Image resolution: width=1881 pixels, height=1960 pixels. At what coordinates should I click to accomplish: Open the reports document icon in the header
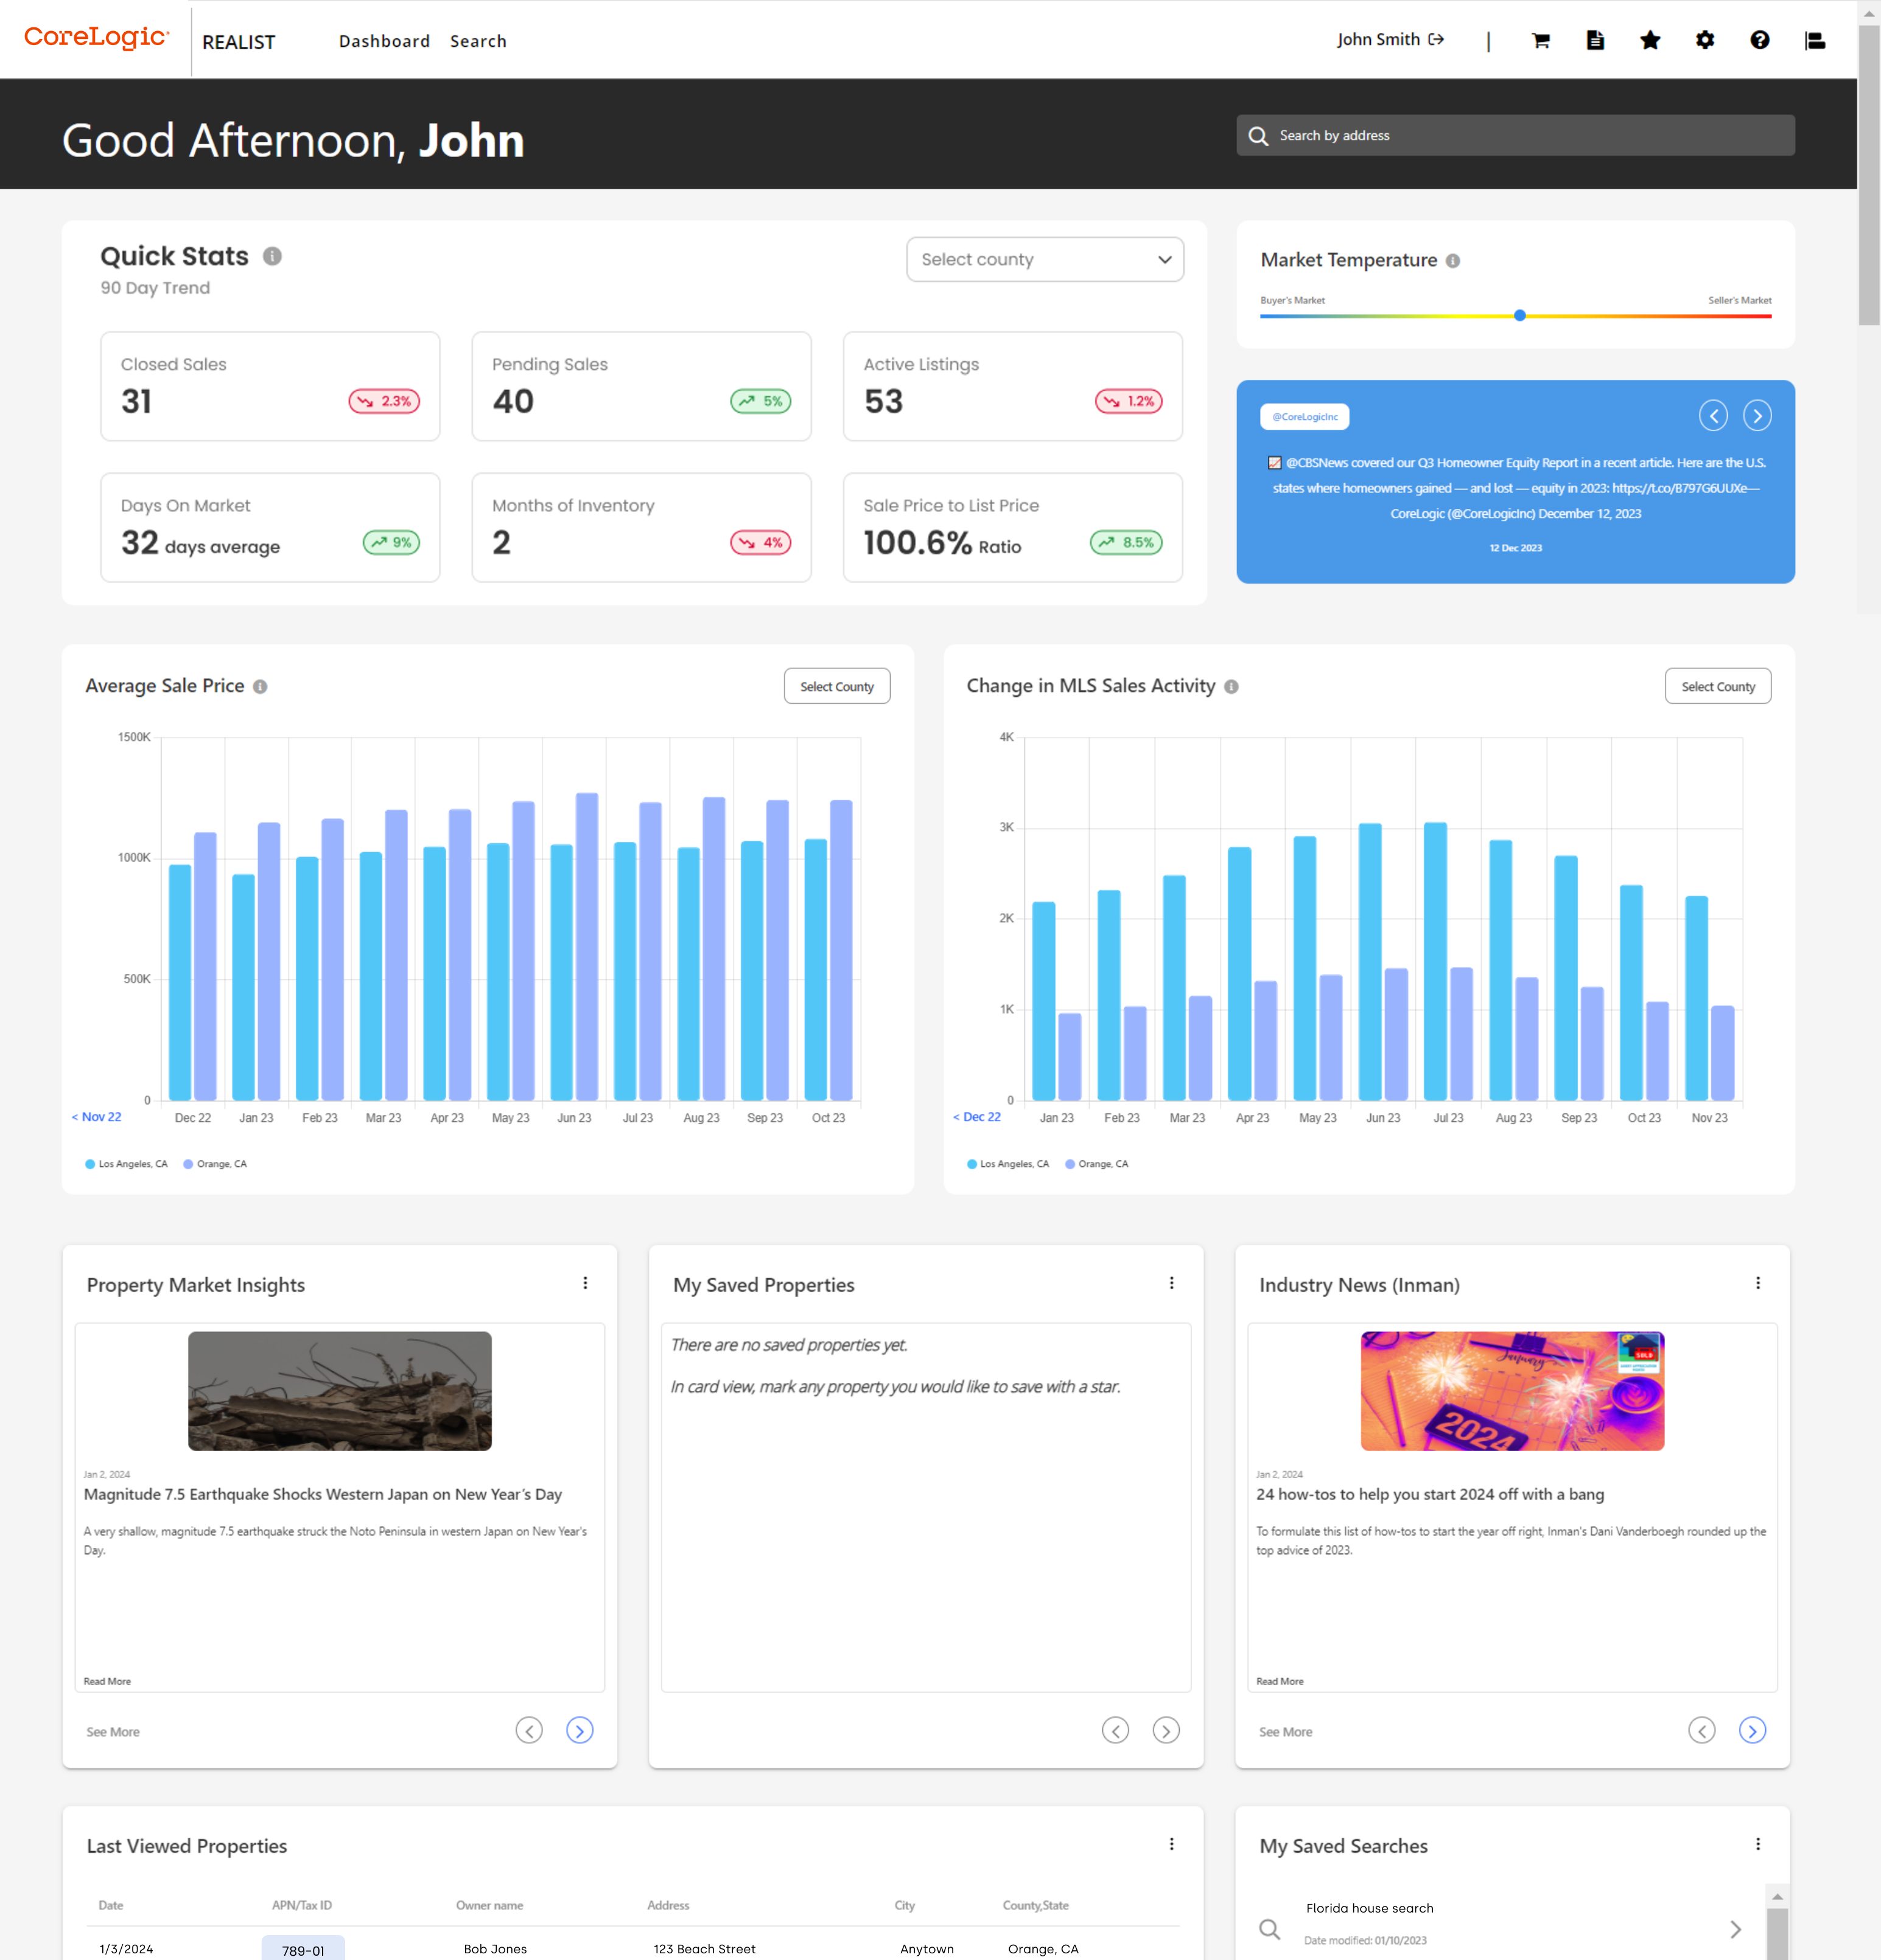coord(1596,40)
